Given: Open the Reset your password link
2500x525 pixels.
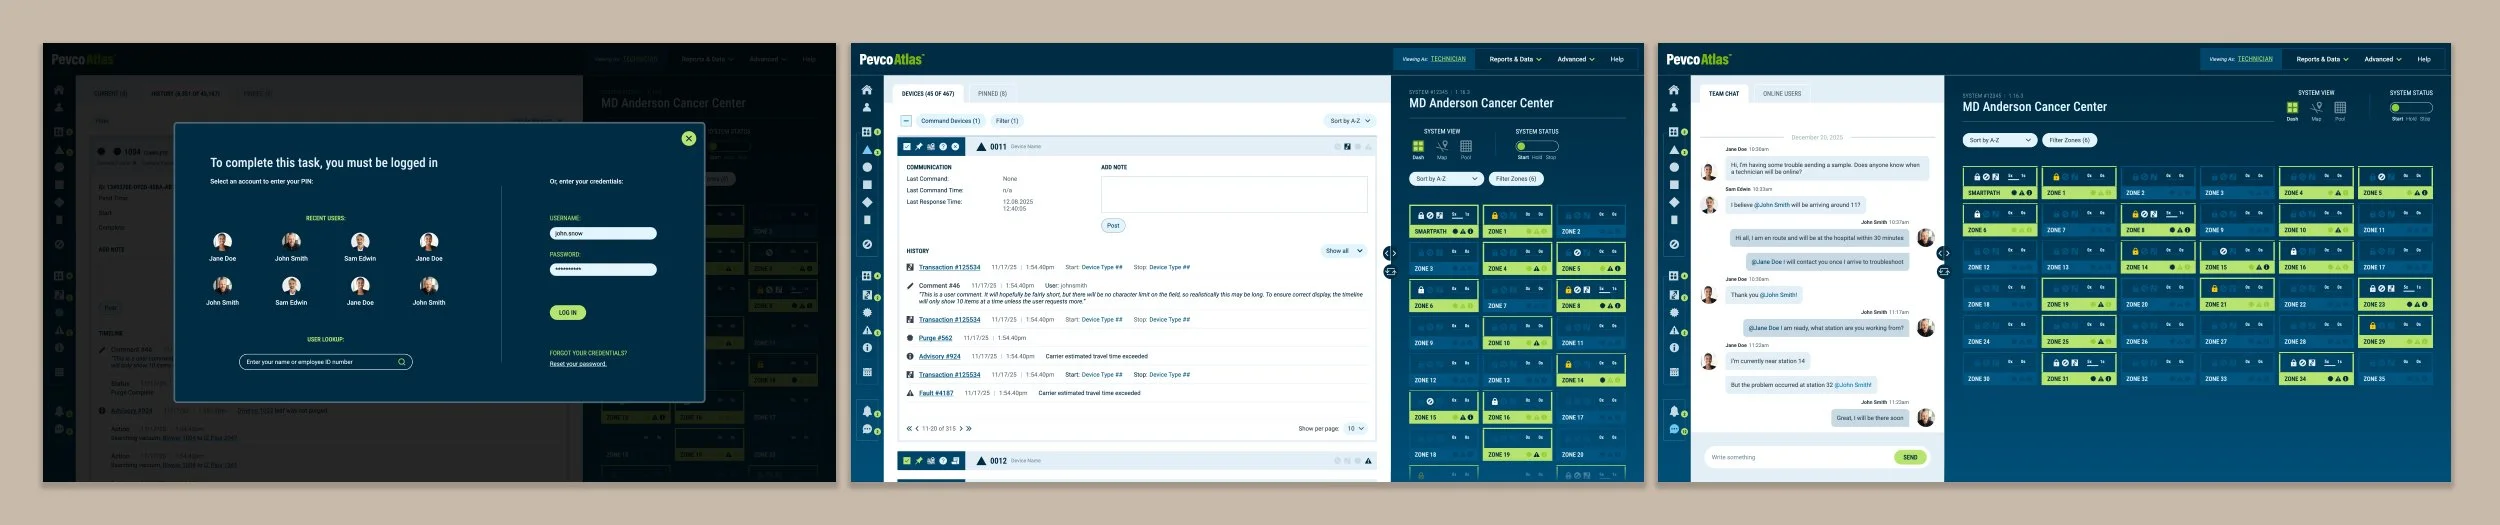Looking at the screenshot, I should 578,364.
